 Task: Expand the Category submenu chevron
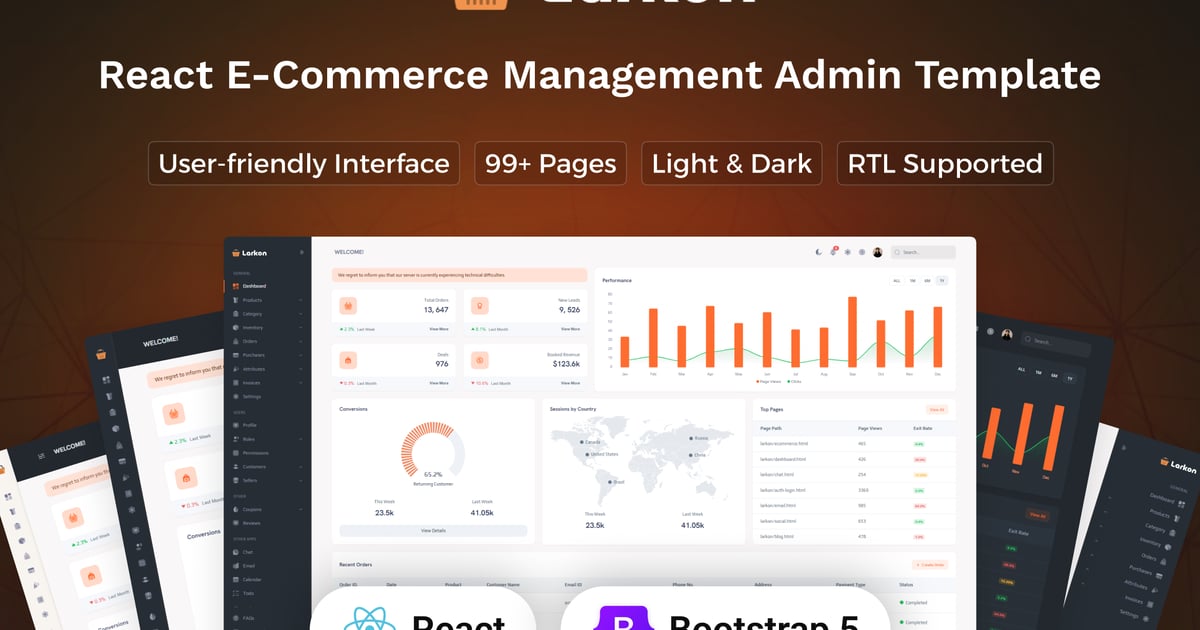(300, 314)
